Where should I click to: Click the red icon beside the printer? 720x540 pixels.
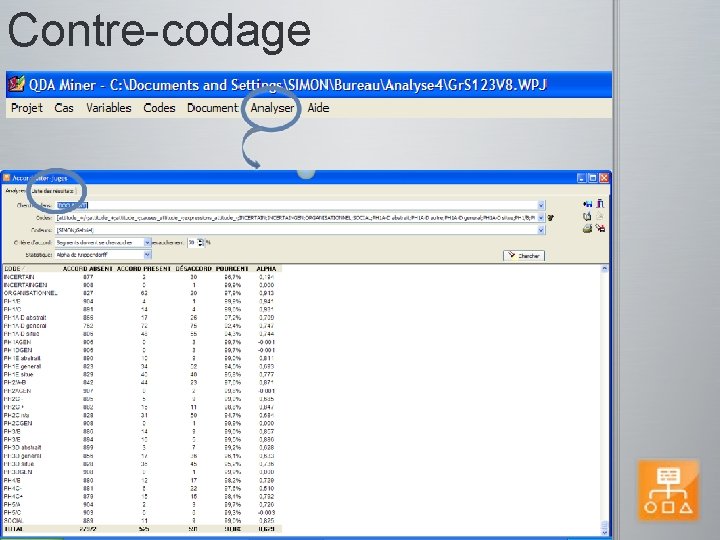point(600,228)
